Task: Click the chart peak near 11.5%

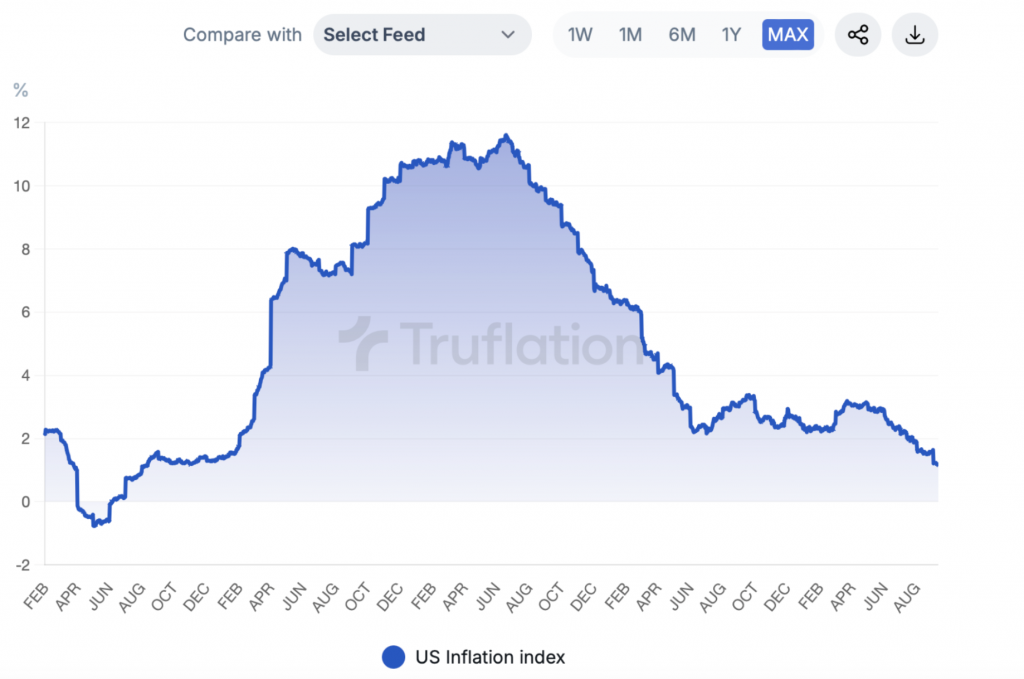Action: pyautogui.click(x=506, y=136)
